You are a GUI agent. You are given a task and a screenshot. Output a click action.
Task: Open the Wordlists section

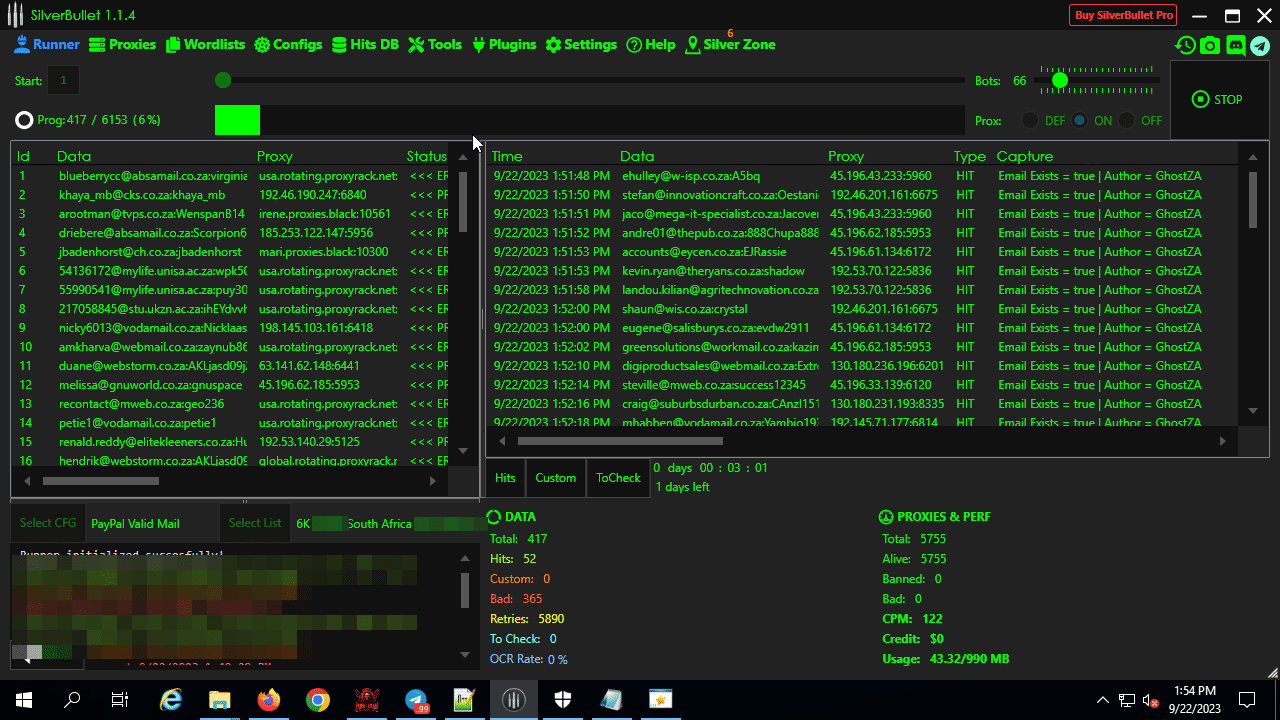coord(206,45)
